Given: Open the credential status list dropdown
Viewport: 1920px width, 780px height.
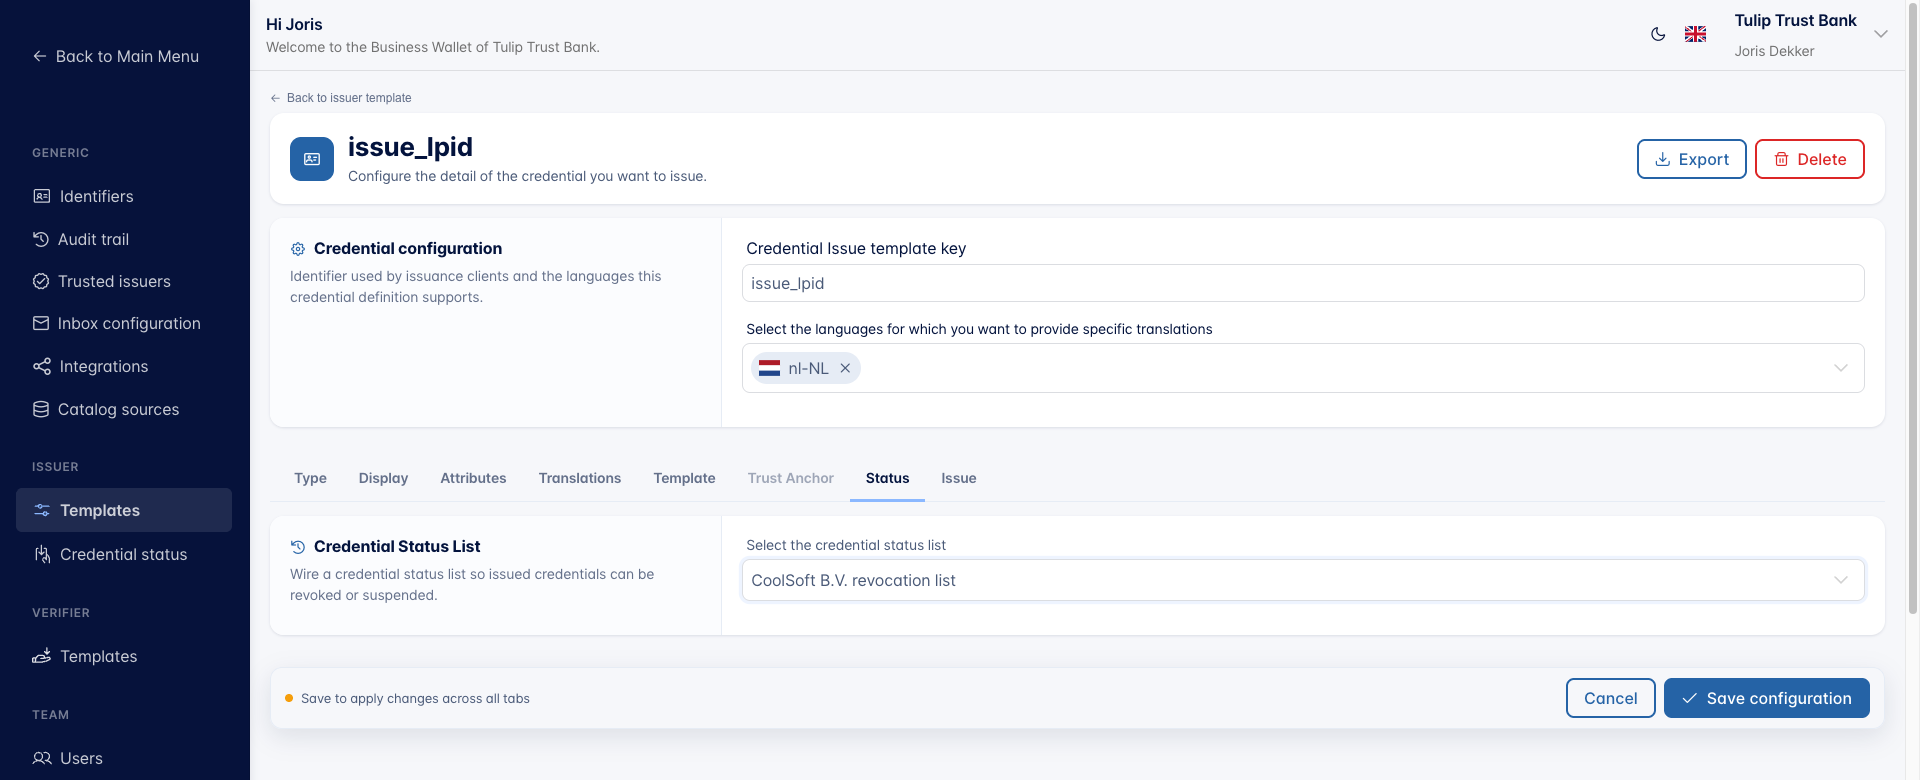Looking at the screenshot, I should (1303, 580).
